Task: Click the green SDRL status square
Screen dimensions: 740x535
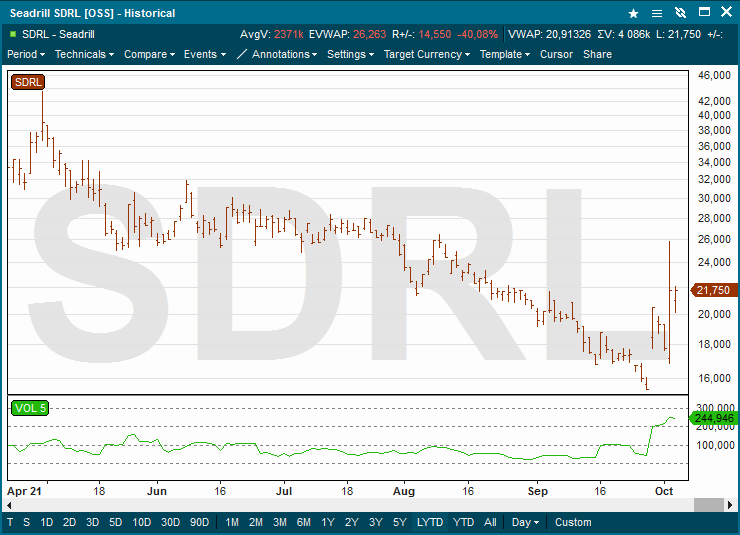Action: (13, 34)
